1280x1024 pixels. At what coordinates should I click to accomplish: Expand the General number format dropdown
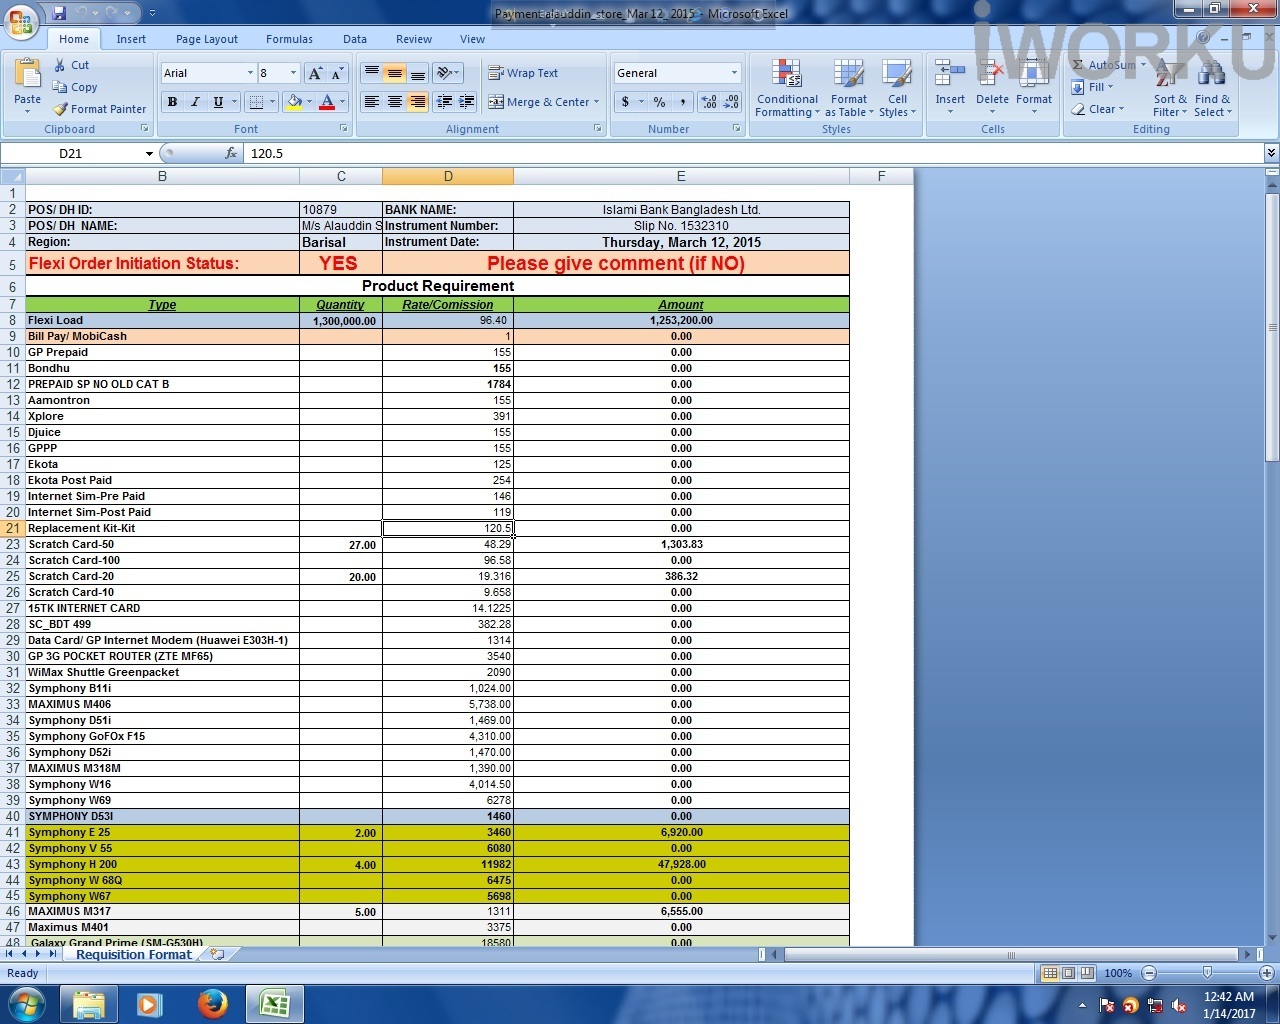(734, 73)
